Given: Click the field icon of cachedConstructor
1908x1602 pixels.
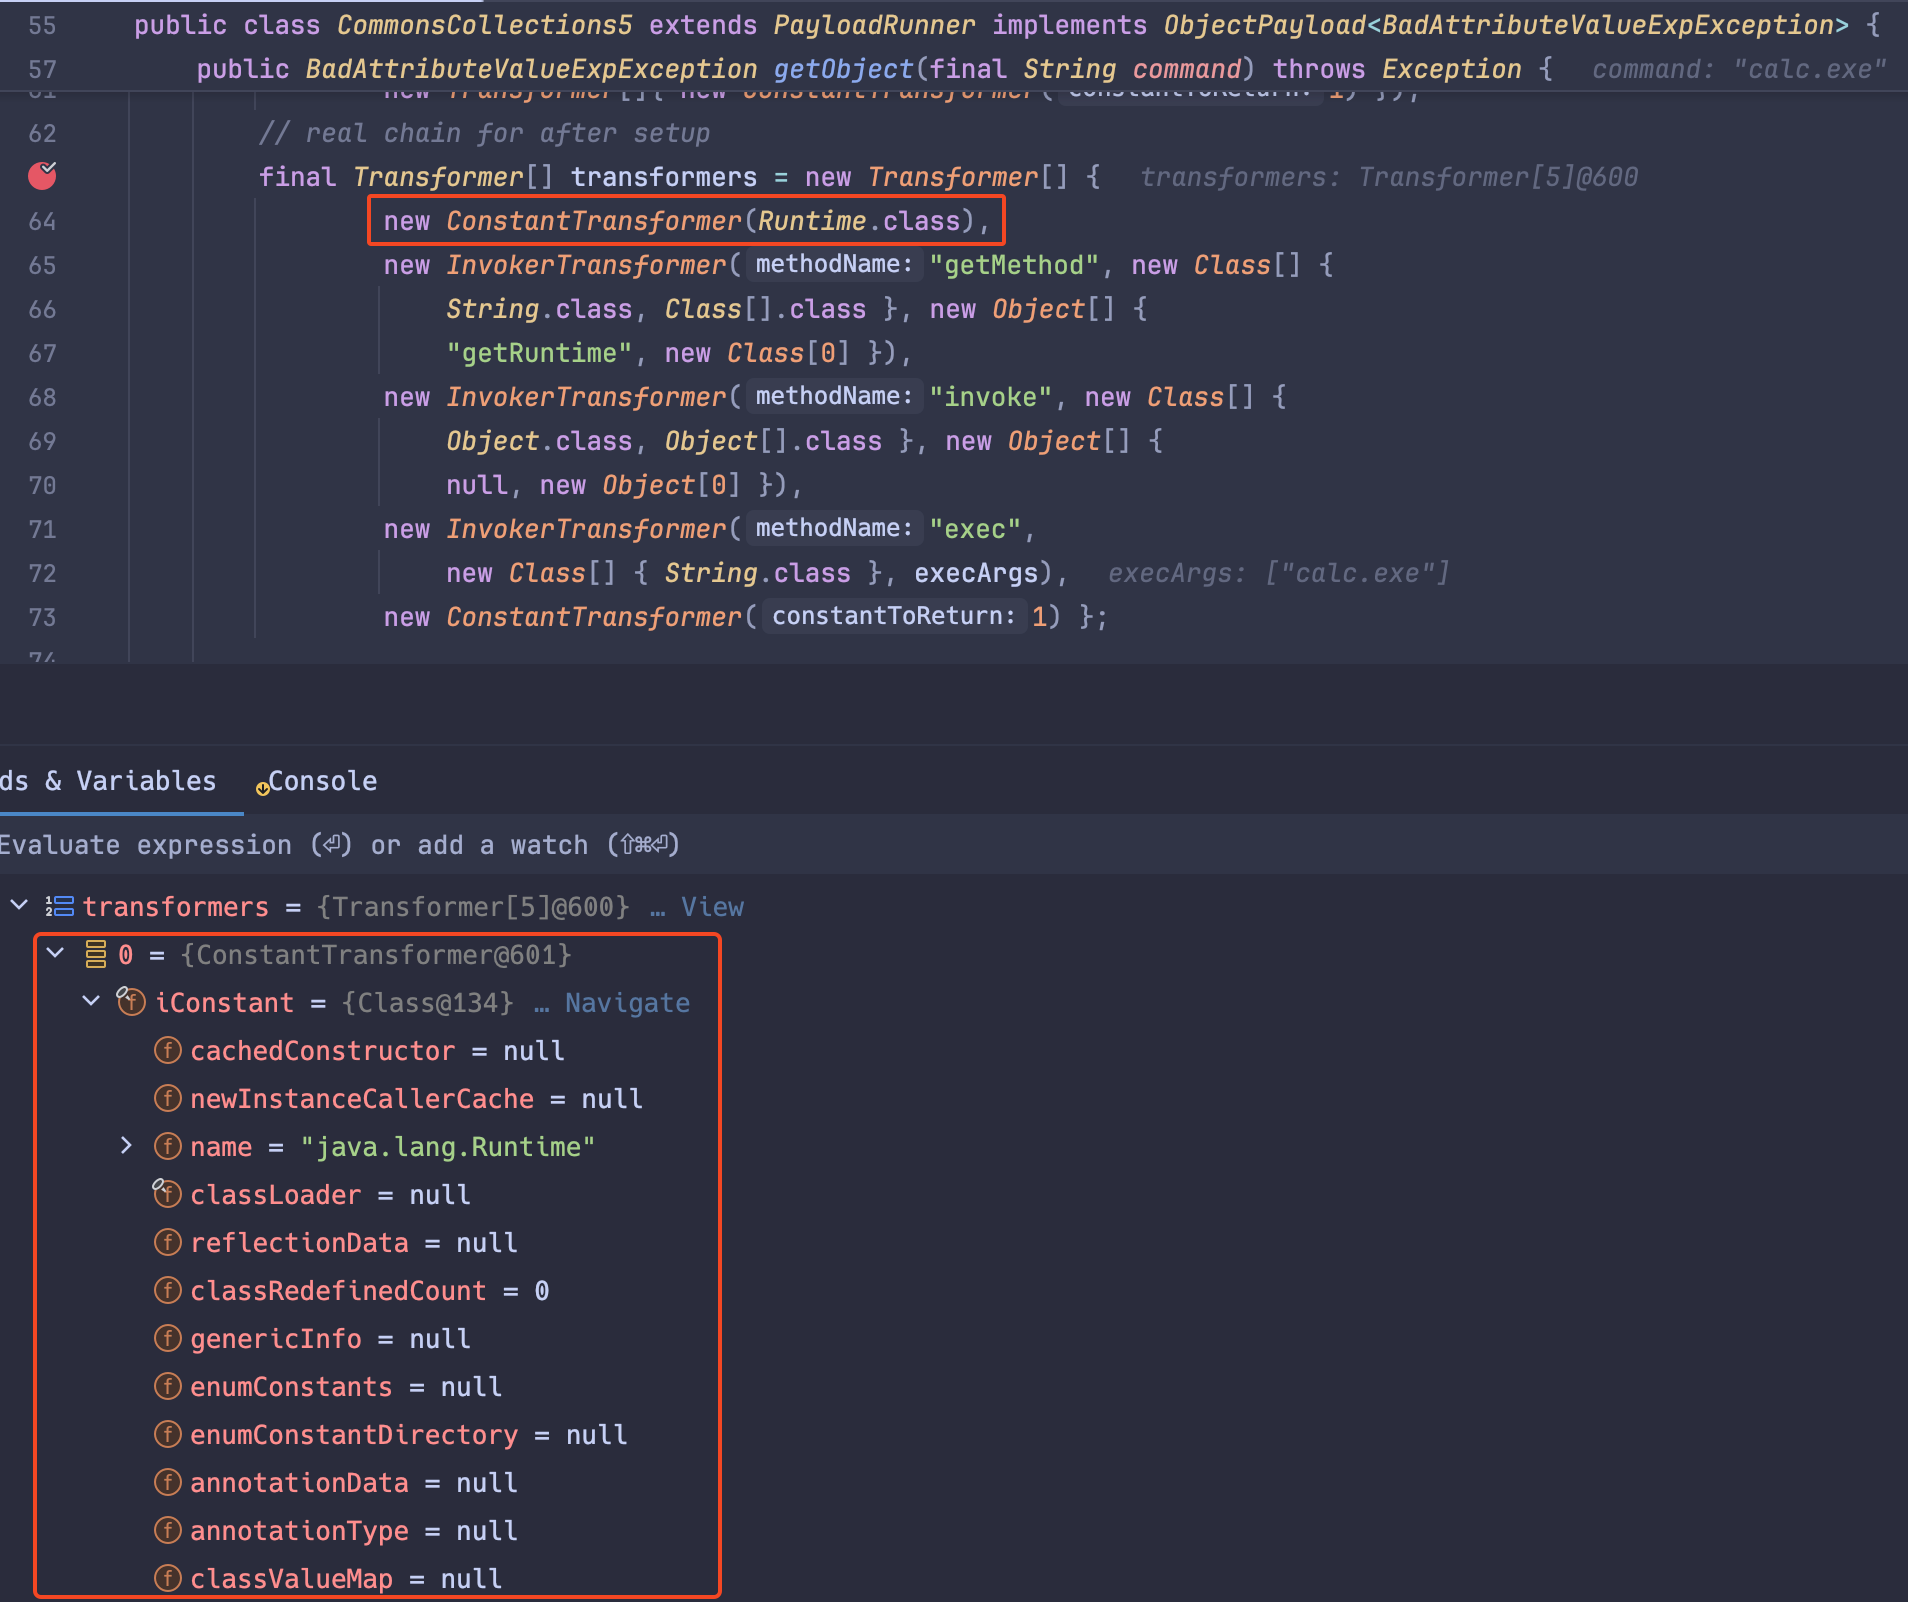Looking at the screenshot, I should [x=167, y=1050].
